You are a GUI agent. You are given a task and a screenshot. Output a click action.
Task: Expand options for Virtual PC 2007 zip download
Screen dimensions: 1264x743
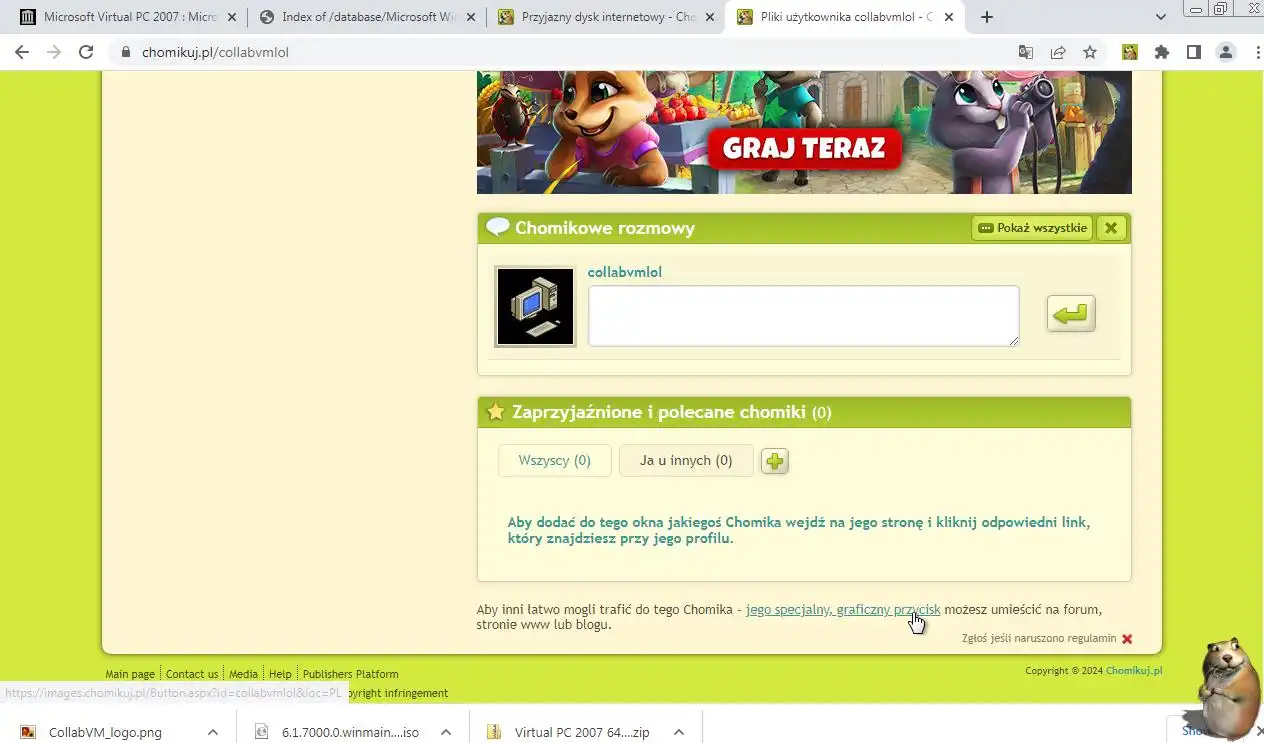point(679,732)
